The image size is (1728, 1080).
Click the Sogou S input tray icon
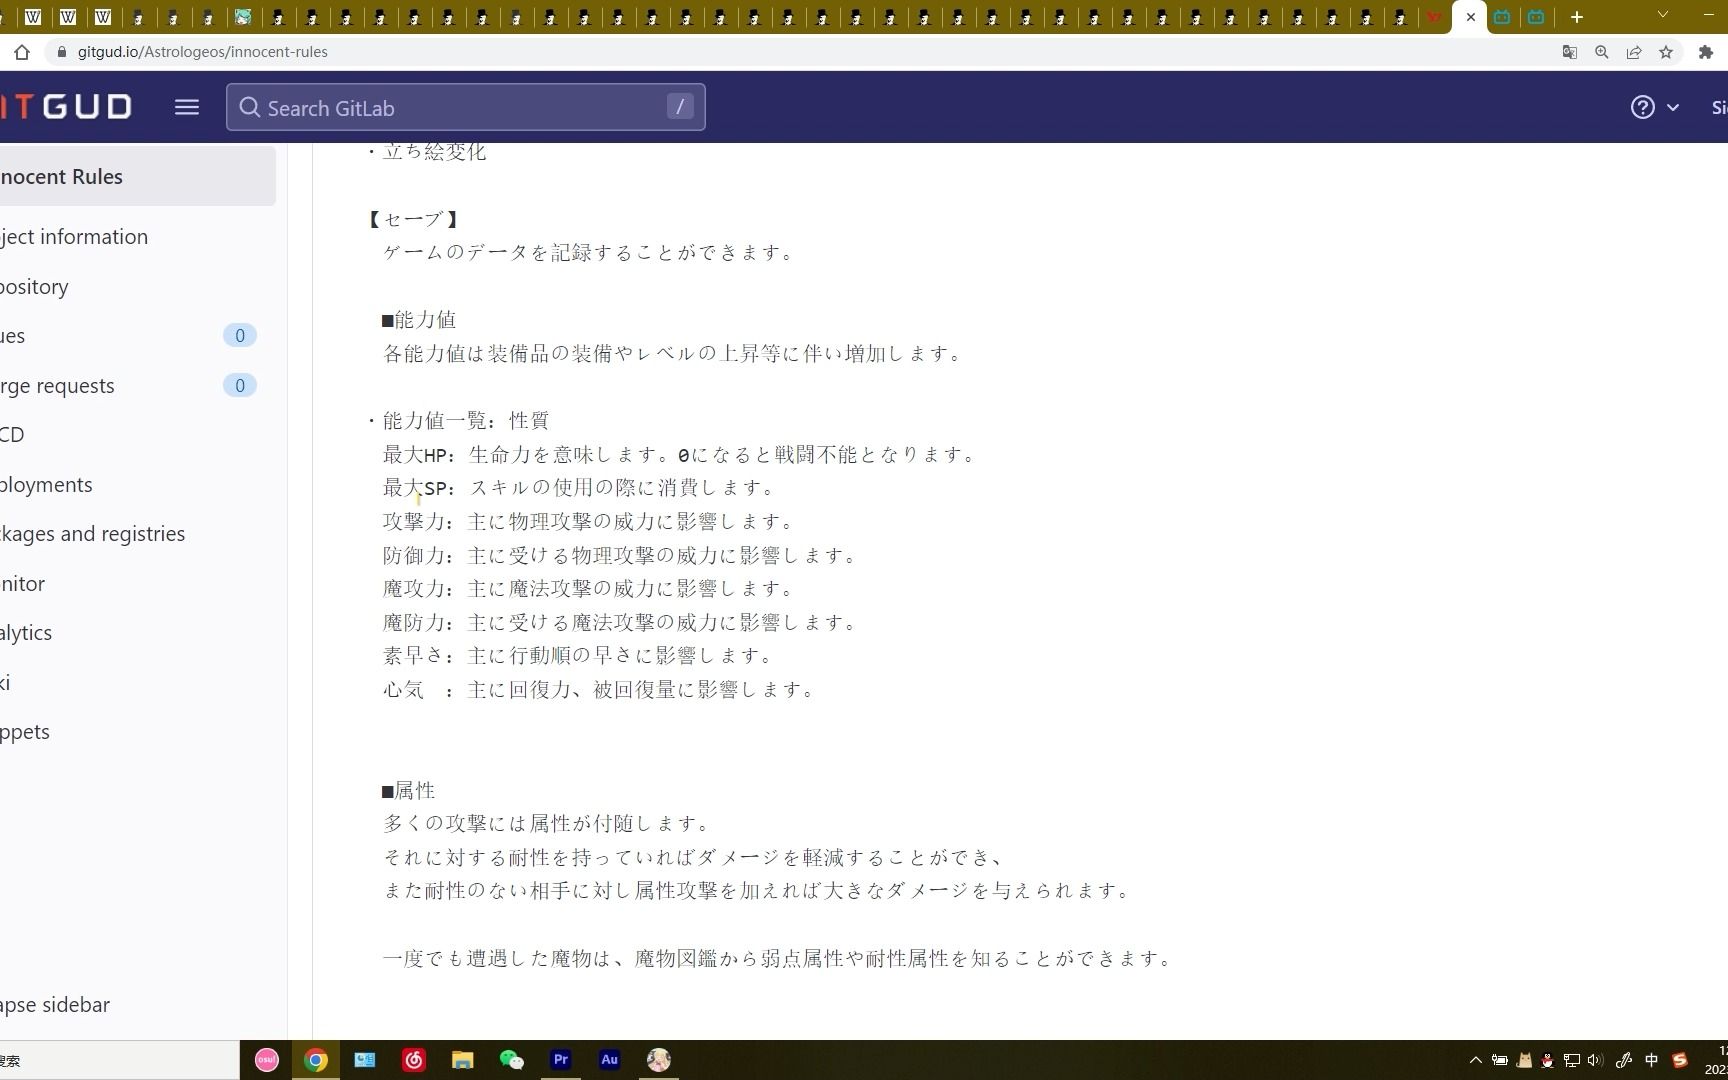coord(1680,1060)
